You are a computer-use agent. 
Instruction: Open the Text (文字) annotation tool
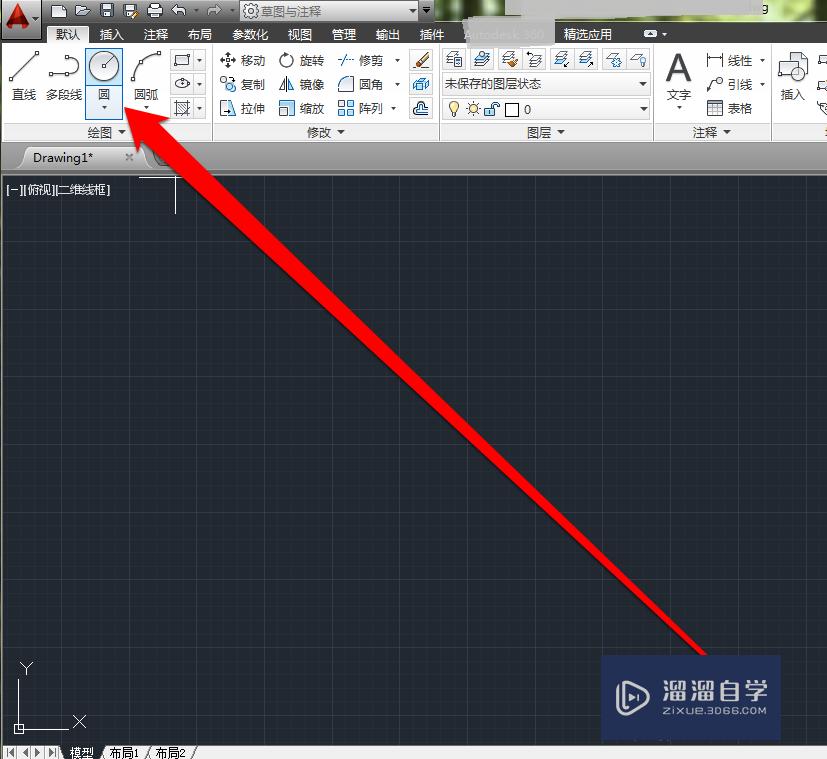click(x=679, y=72)
